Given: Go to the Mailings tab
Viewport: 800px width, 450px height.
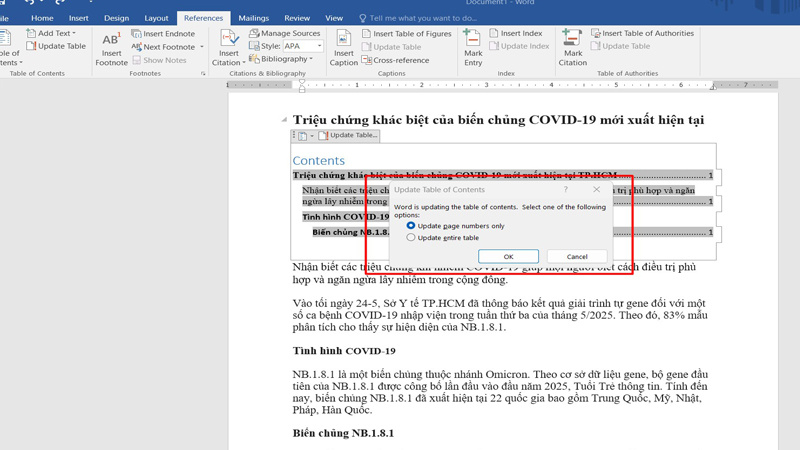Looking at the screenshot, I should (254, 18).
